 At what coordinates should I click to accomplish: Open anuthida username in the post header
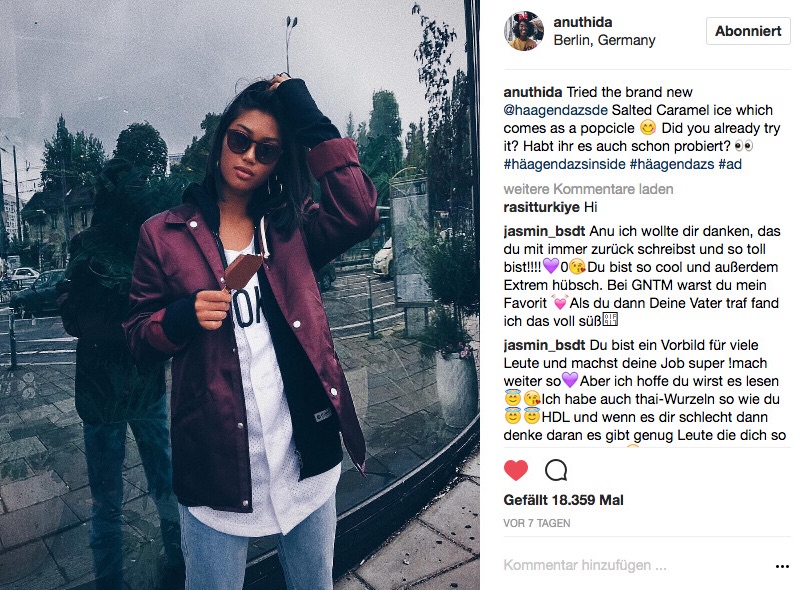pos(583,22)
